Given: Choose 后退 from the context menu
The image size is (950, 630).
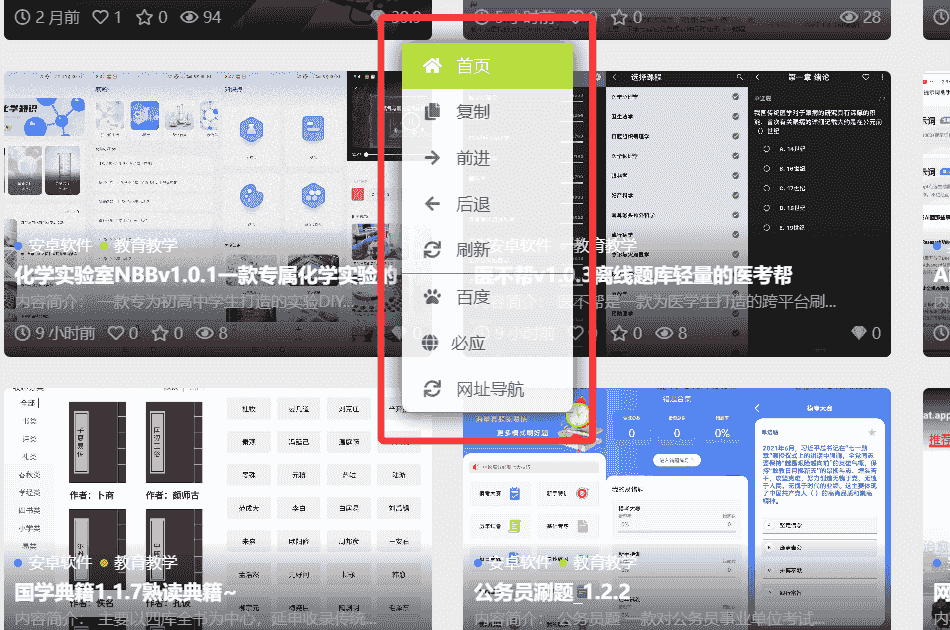Looking at the screenshot, I should click(487, 204).
